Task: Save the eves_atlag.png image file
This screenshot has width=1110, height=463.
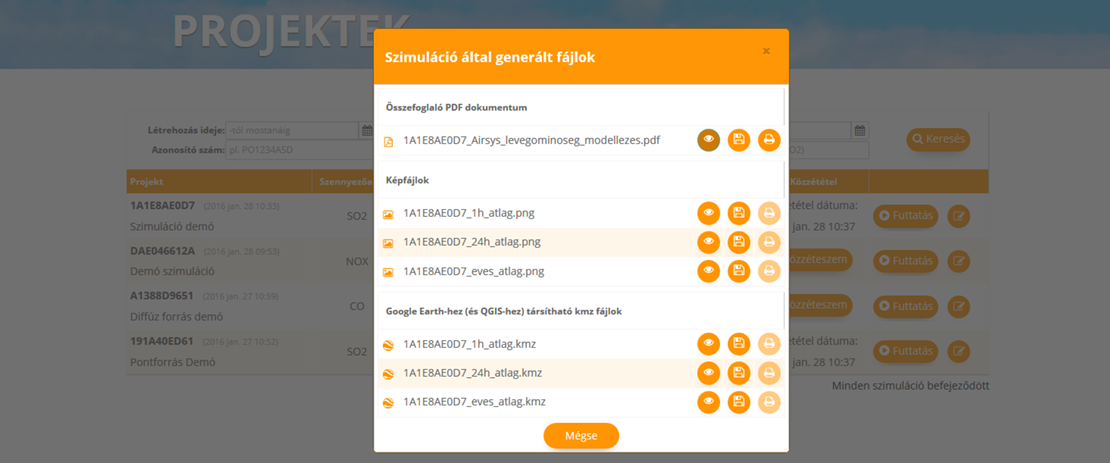Action: (x=739, y=270)
